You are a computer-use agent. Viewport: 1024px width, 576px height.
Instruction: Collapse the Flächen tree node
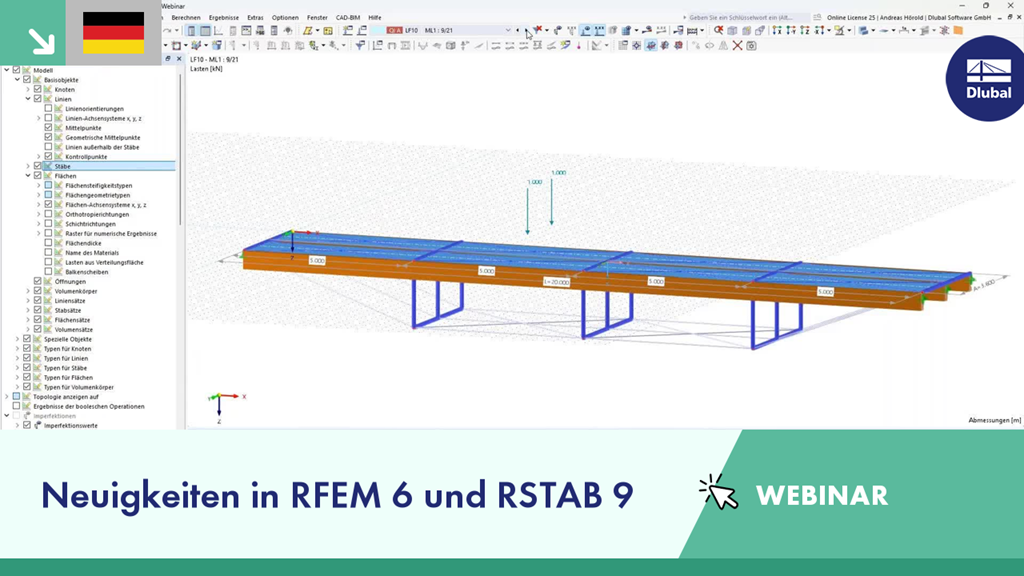point(28,176)
